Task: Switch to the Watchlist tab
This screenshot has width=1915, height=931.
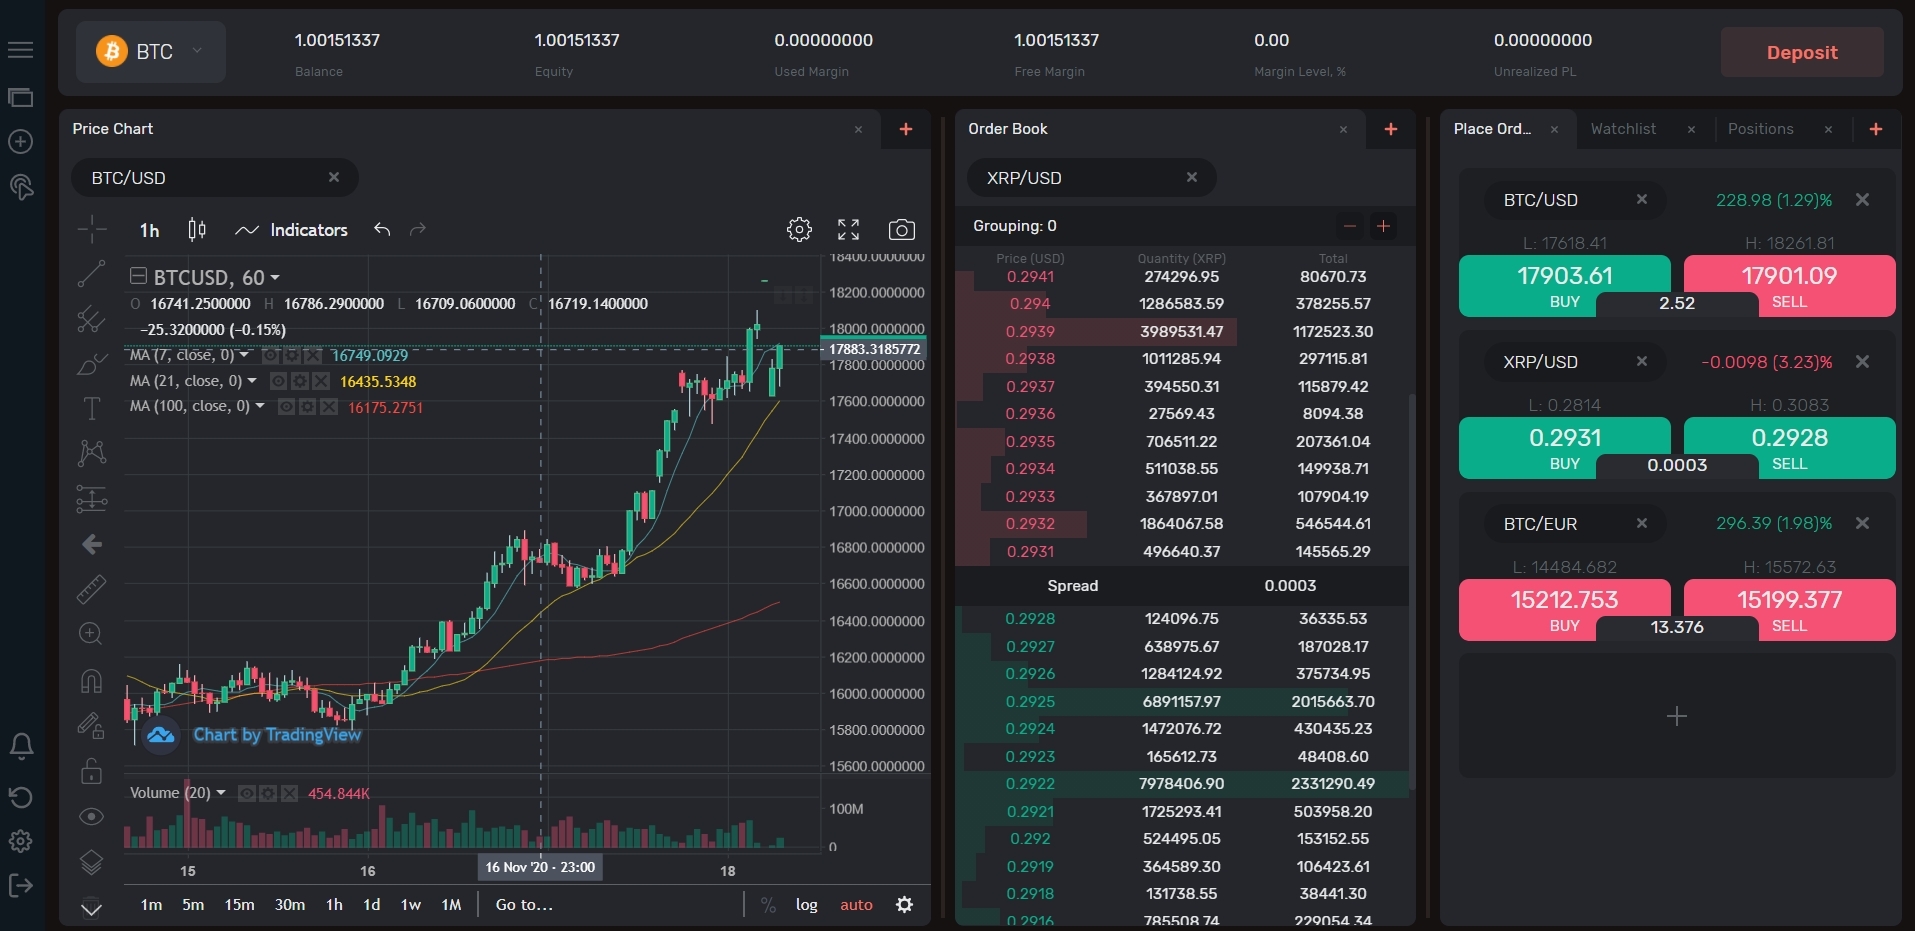Action: 1623,129
